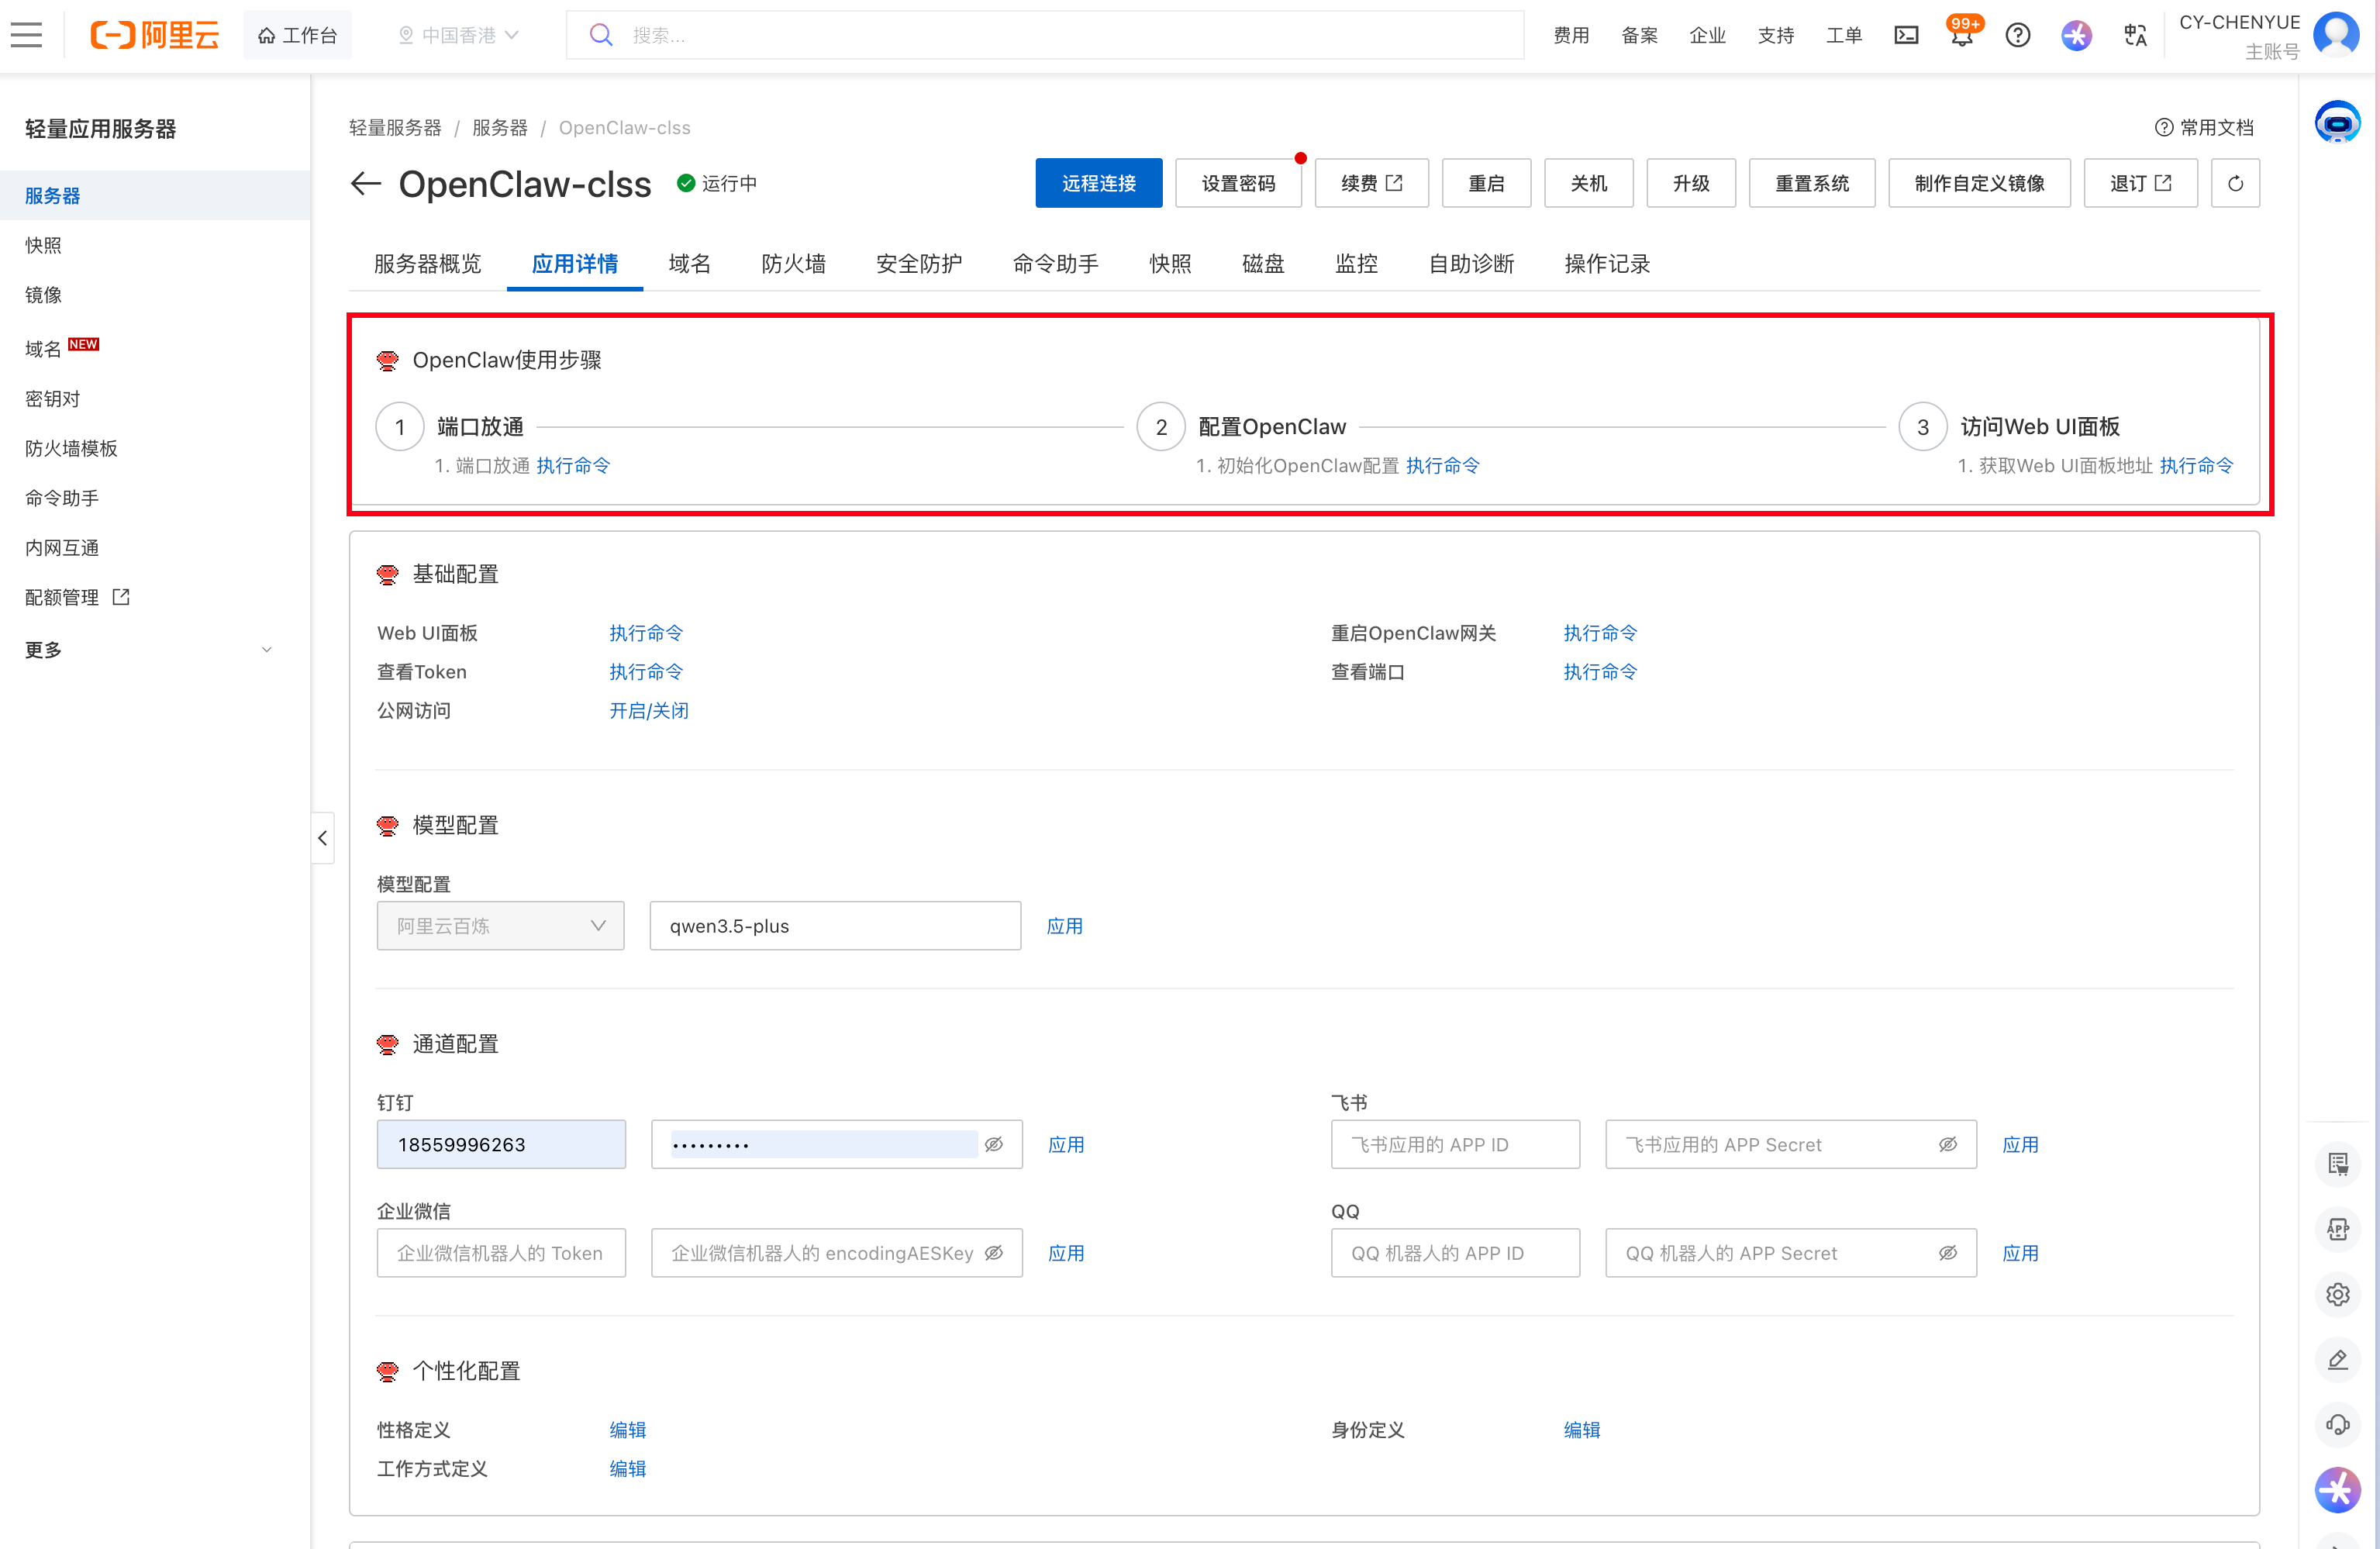
Task: Show the Feishu APP Secret field
Action: click(x=1948, y=1144)
